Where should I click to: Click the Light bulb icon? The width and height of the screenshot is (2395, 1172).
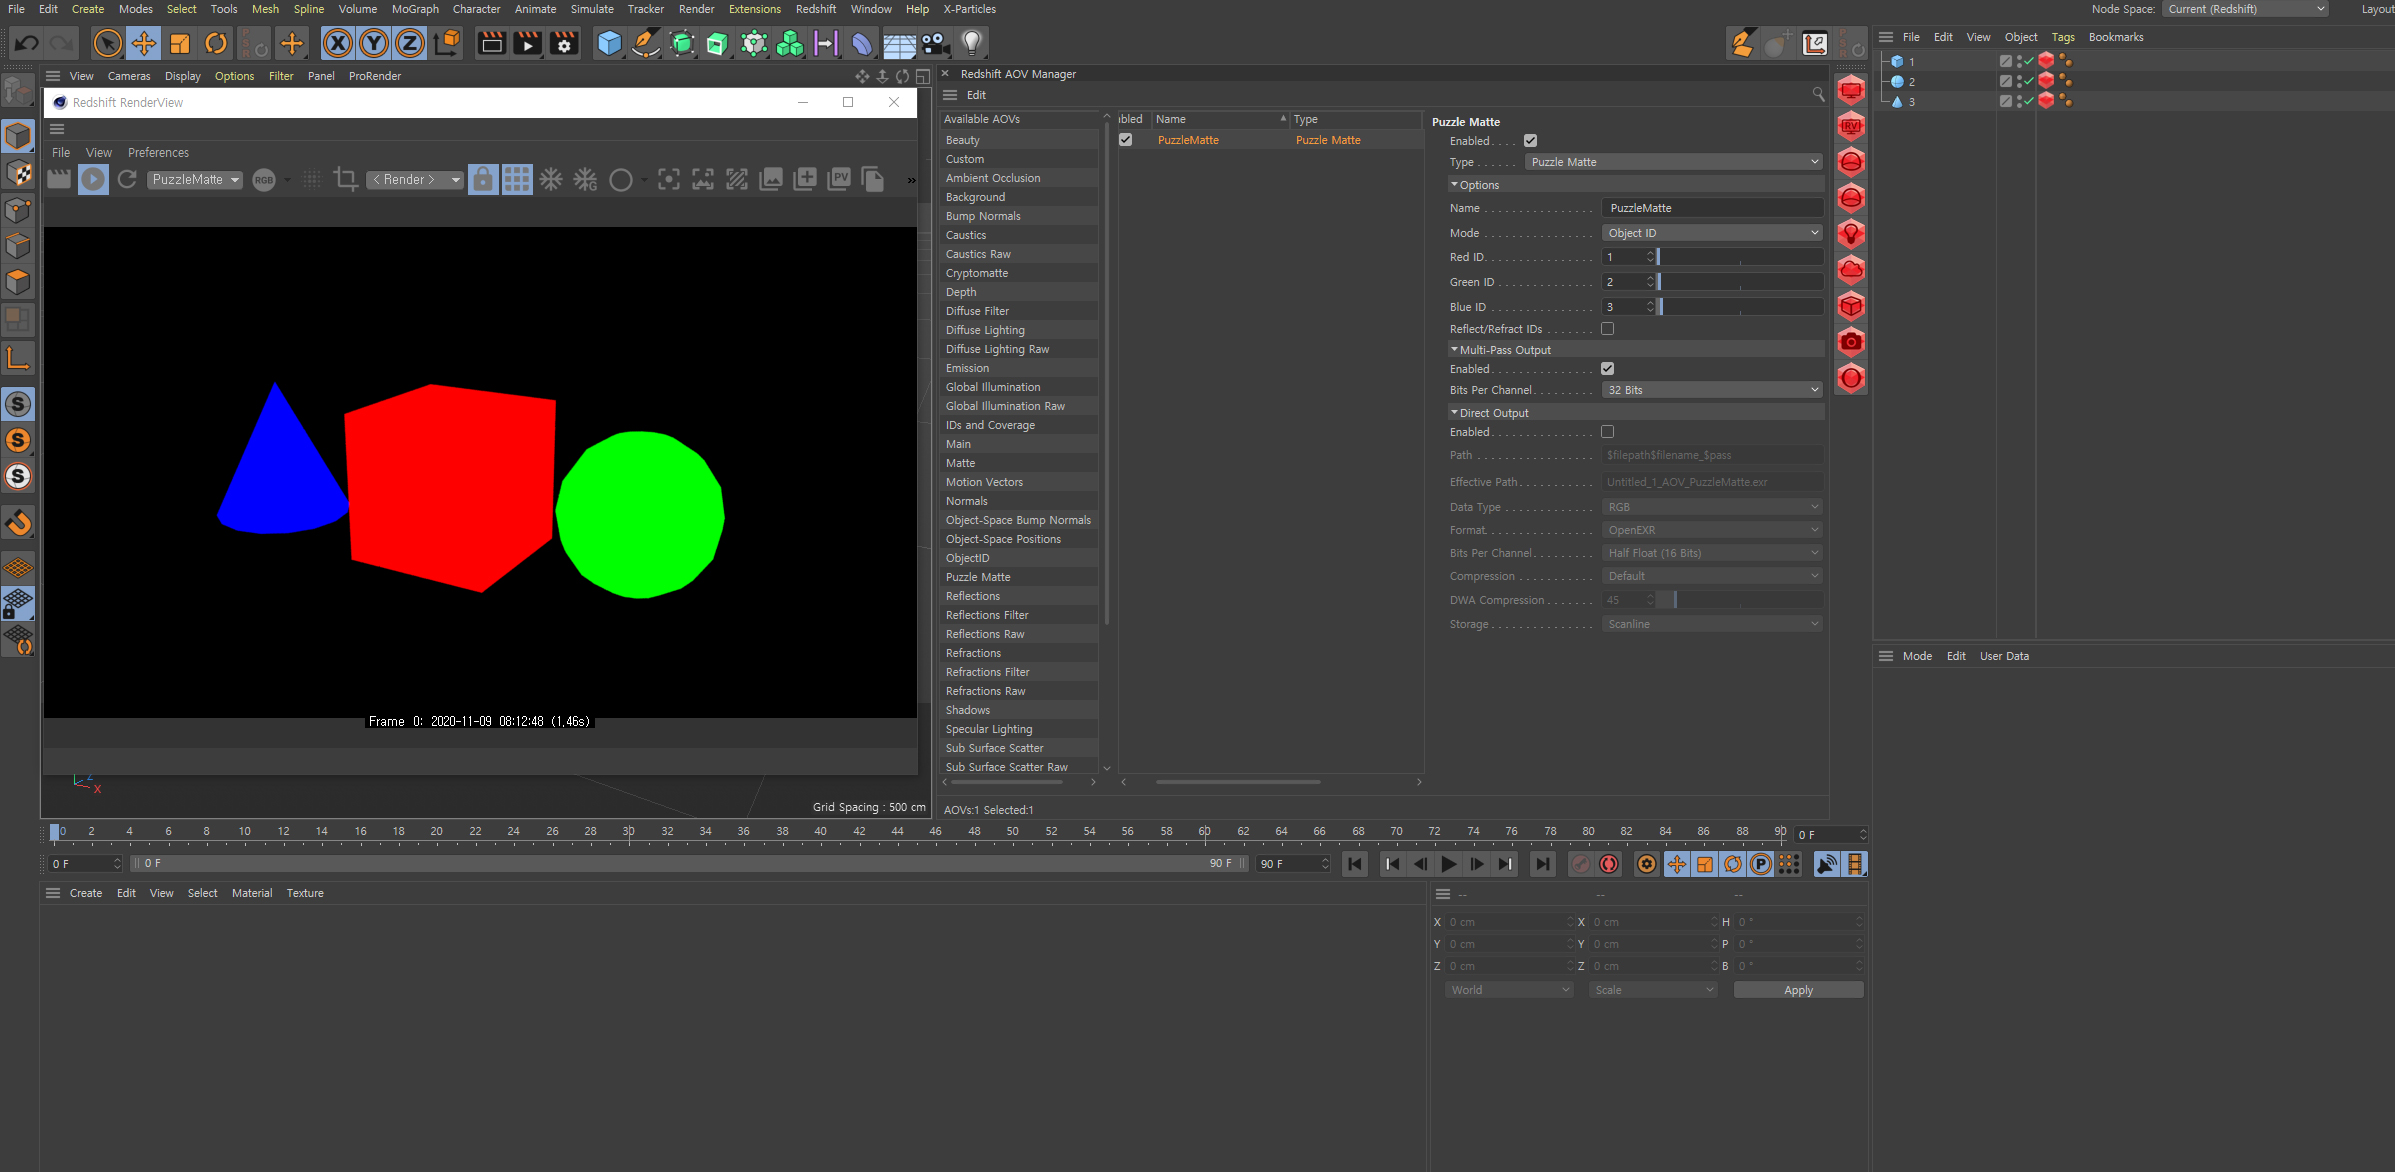click(x=972, y=43)
